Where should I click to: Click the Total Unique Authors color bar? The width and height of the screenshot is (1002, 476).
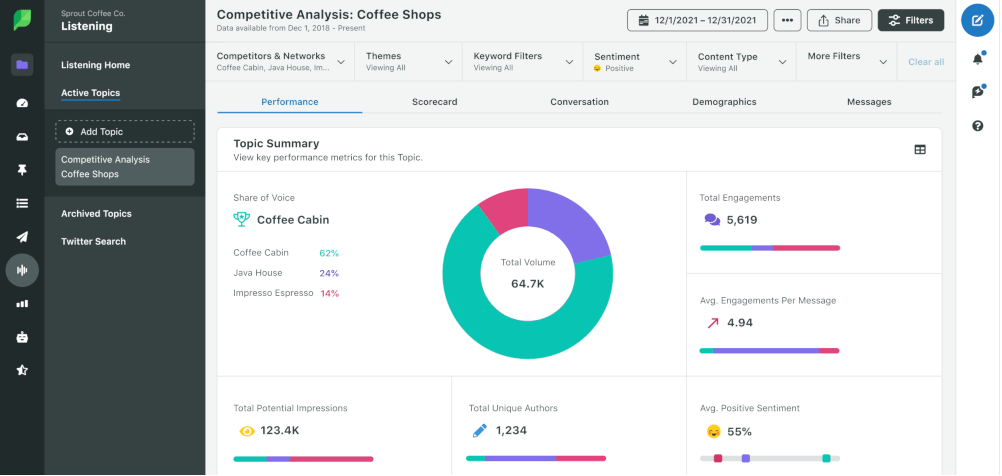pos(536,458)
